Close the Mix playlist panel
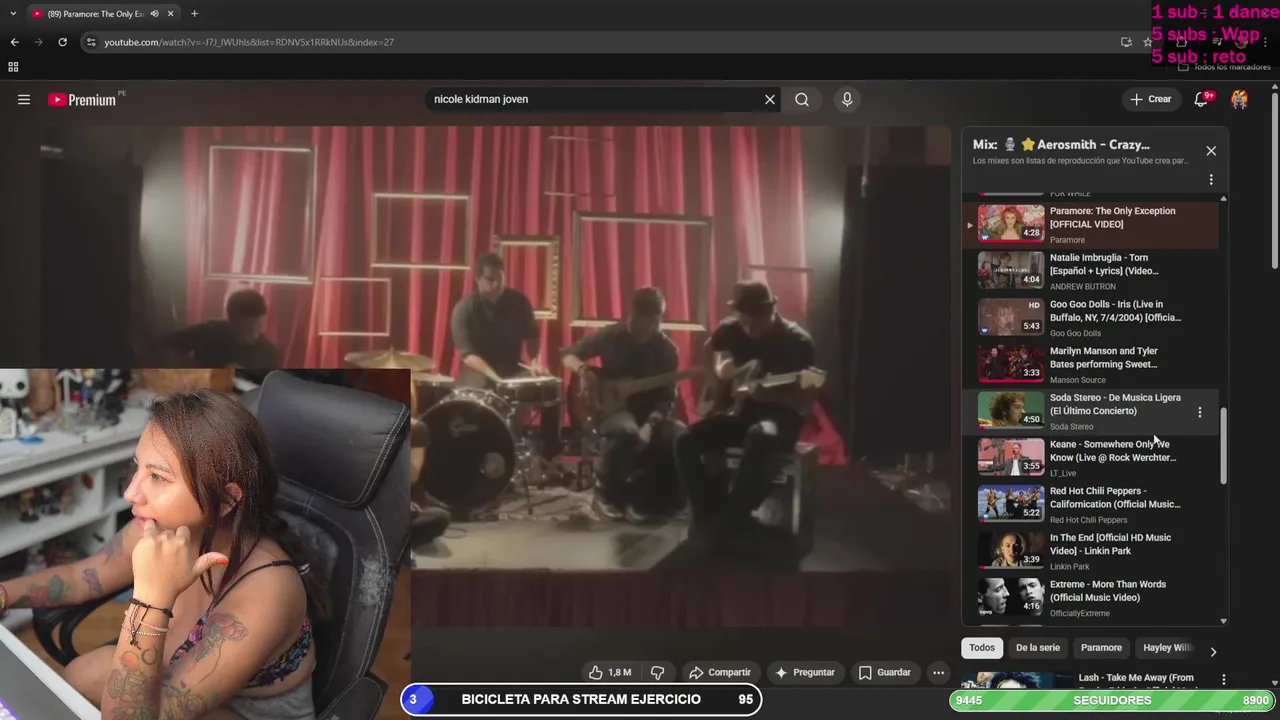The height and width of the screenshot is (720, 1280). point(1211,151)
